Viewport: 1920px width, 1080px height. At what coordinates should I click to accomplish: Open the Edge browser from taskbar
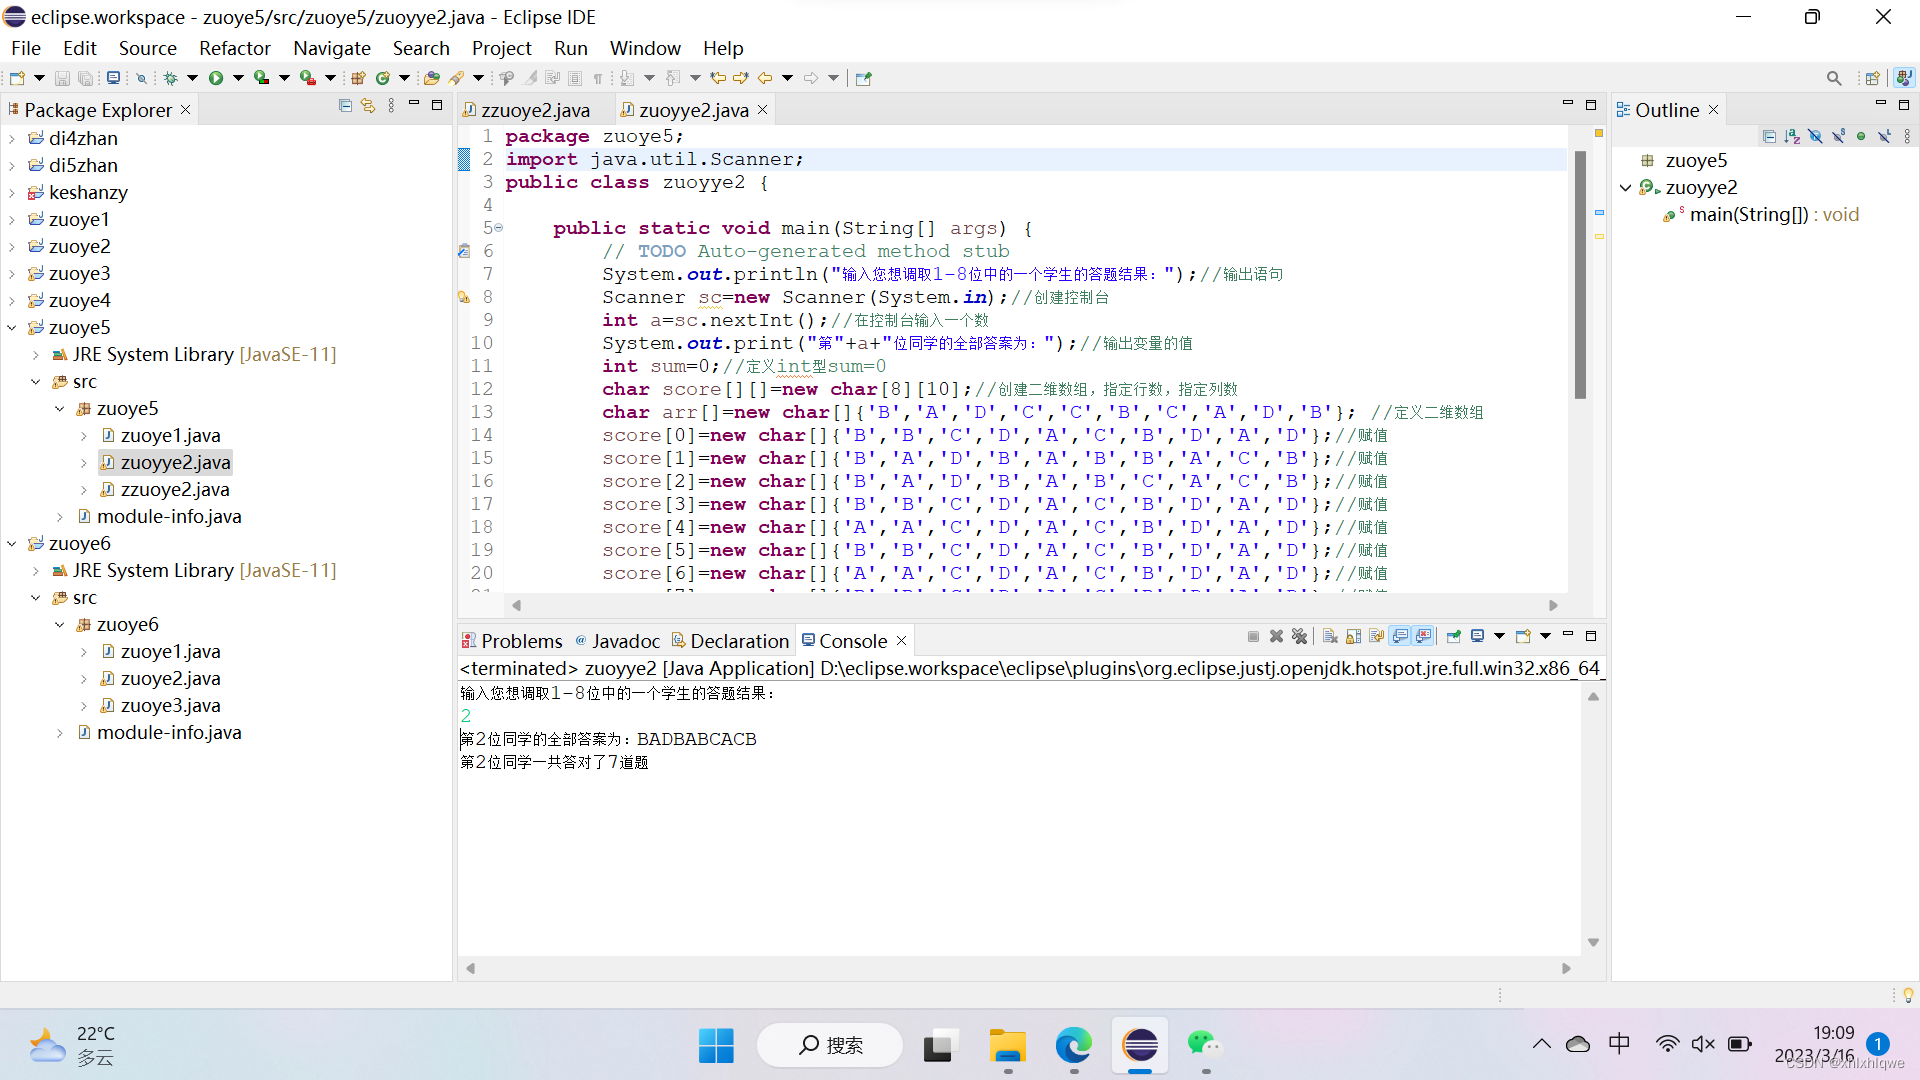click(x=1073, y=1046)
